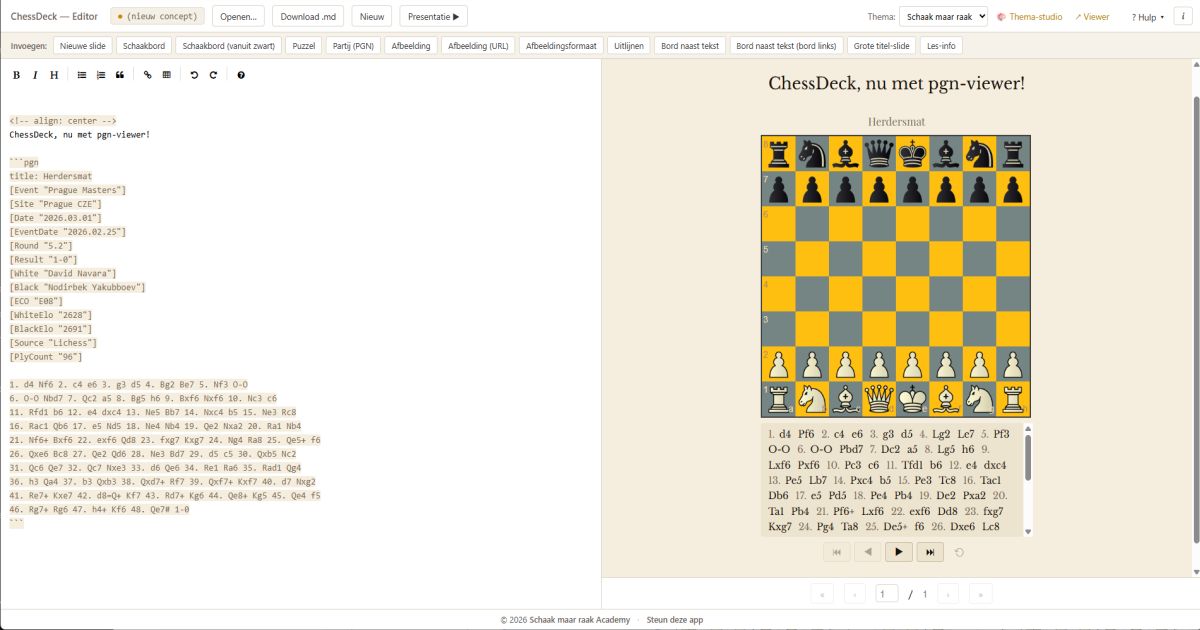Viewport: 1200px width, 630px height.
Task: Flip or reset the board with the rotate icon
Action: click(x=960, y=552)
